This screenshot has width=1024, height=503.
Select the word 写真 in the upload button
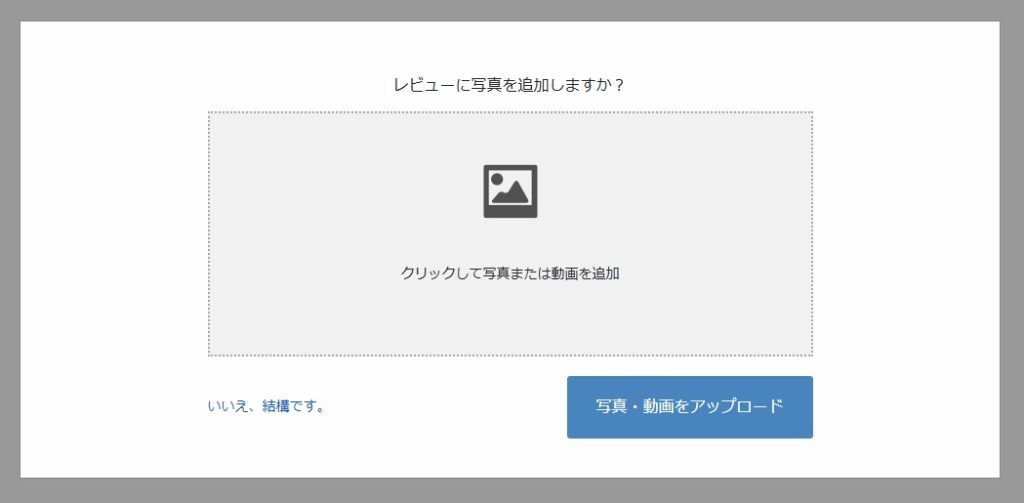611,406
